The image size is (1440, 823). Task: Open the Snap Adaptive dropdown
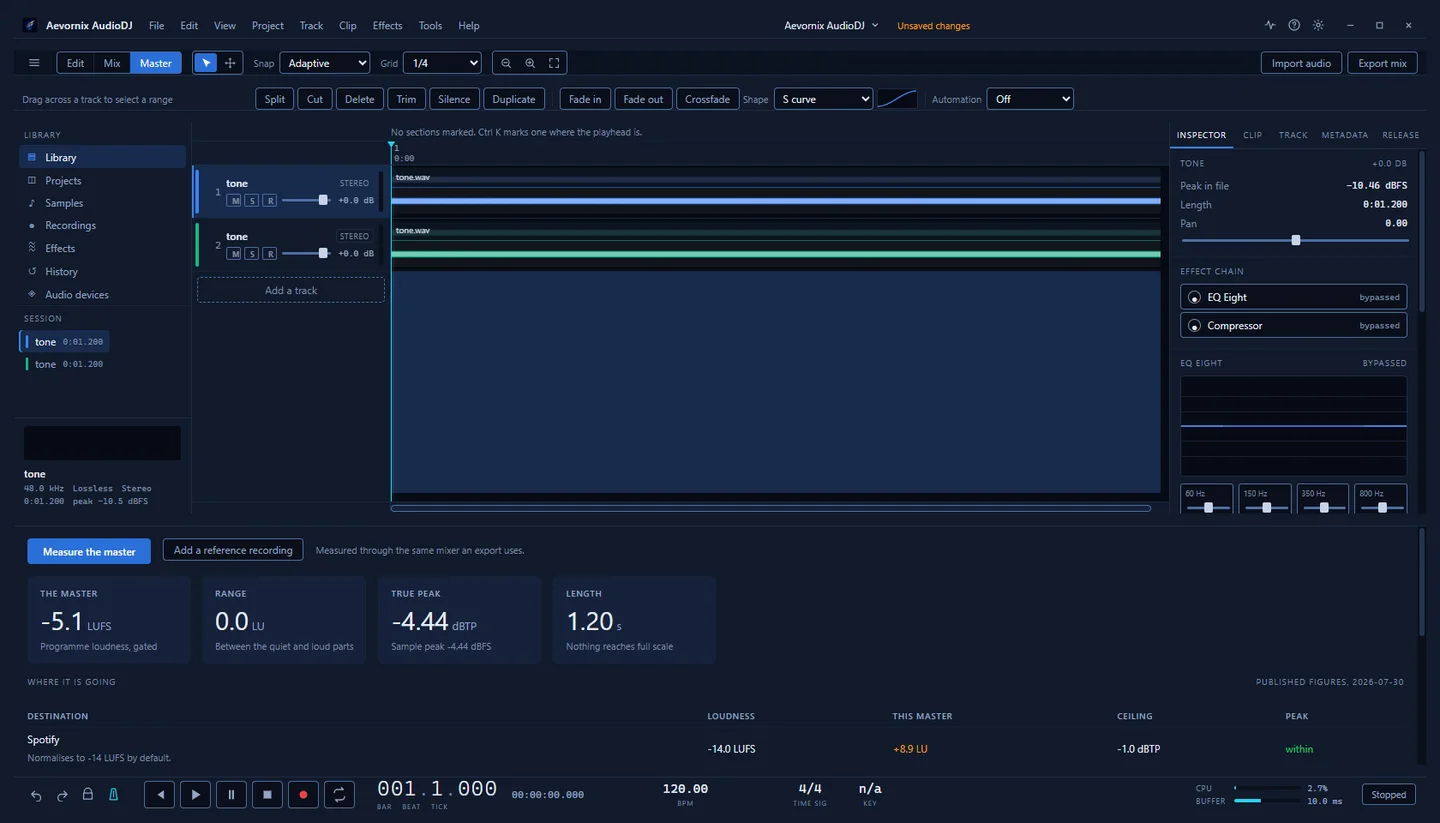pyautogui.click(x=325, y=63)
